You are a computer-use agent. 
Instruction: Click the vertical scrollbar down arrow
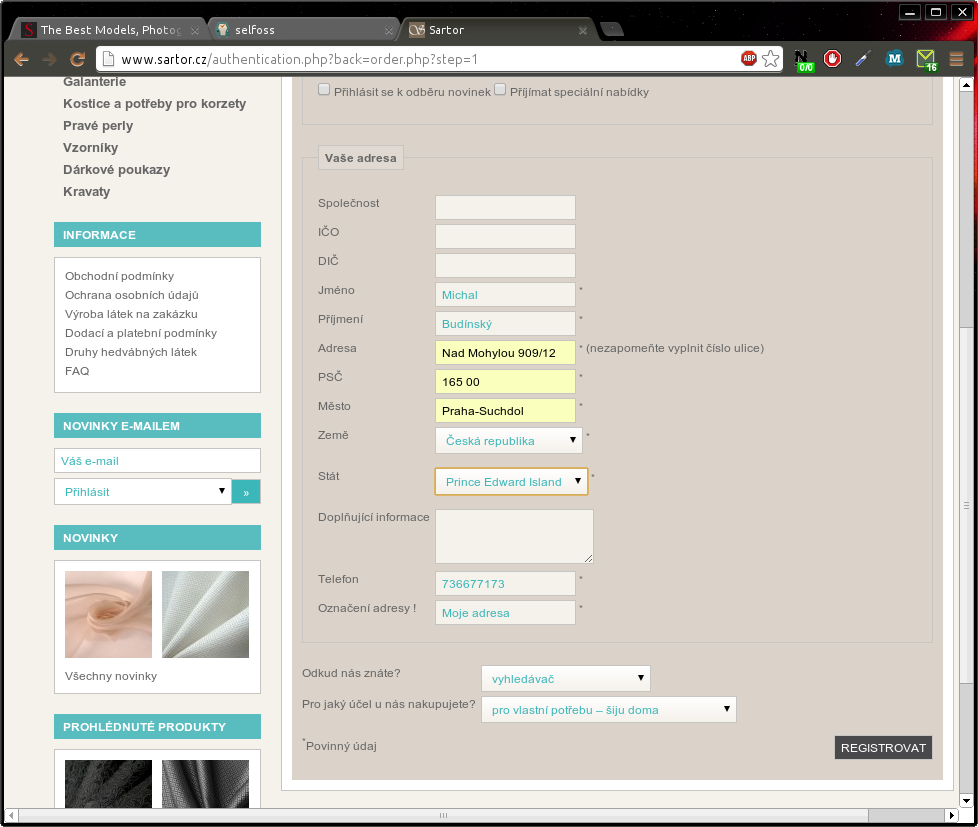tap(966, 801)
